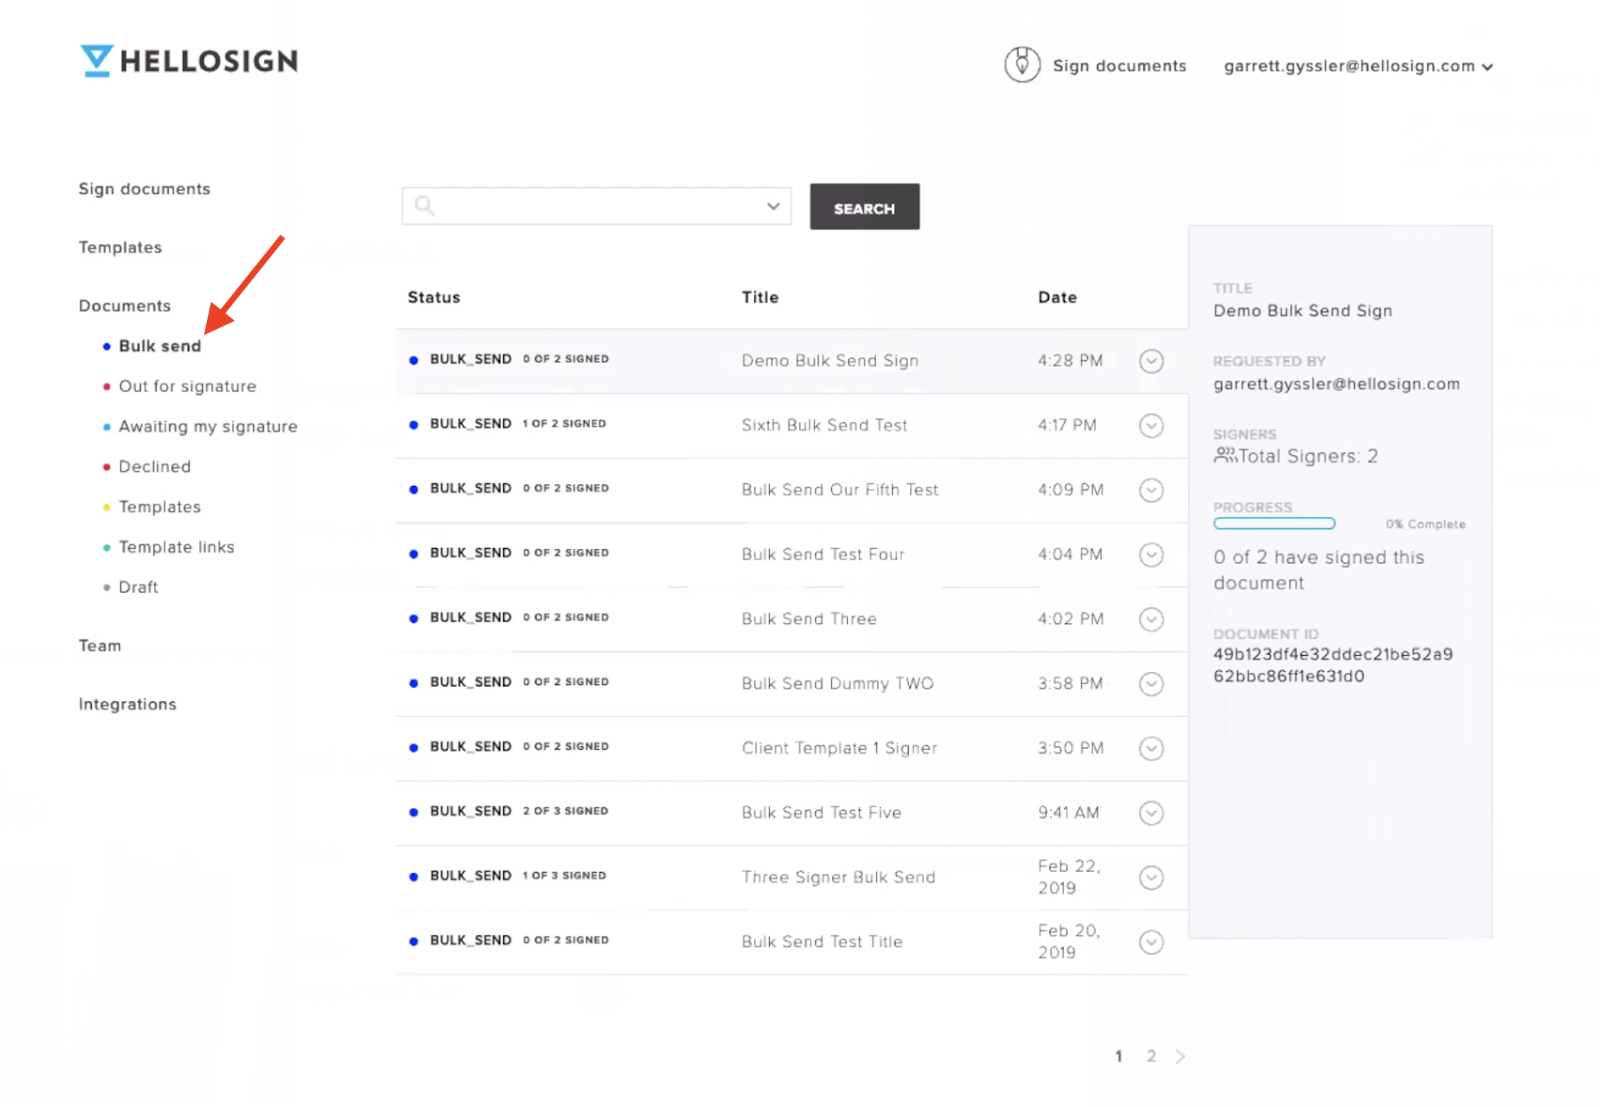Click the 0% Complete label
Image resolution: width=1600 pixels, height=1107 pixels.
tap(1425, 524)
